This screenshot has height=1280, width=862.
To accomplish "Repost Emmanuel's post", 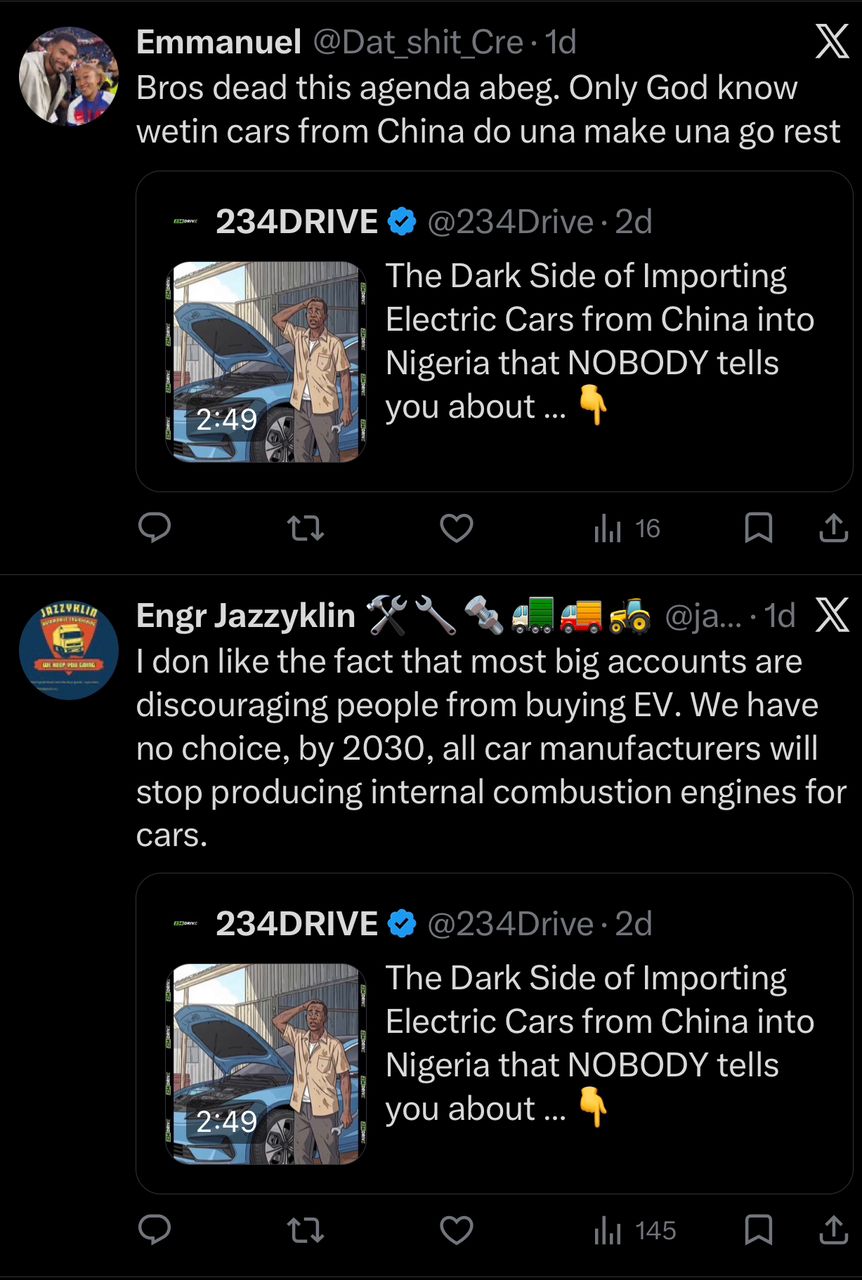I will [305, 528].
